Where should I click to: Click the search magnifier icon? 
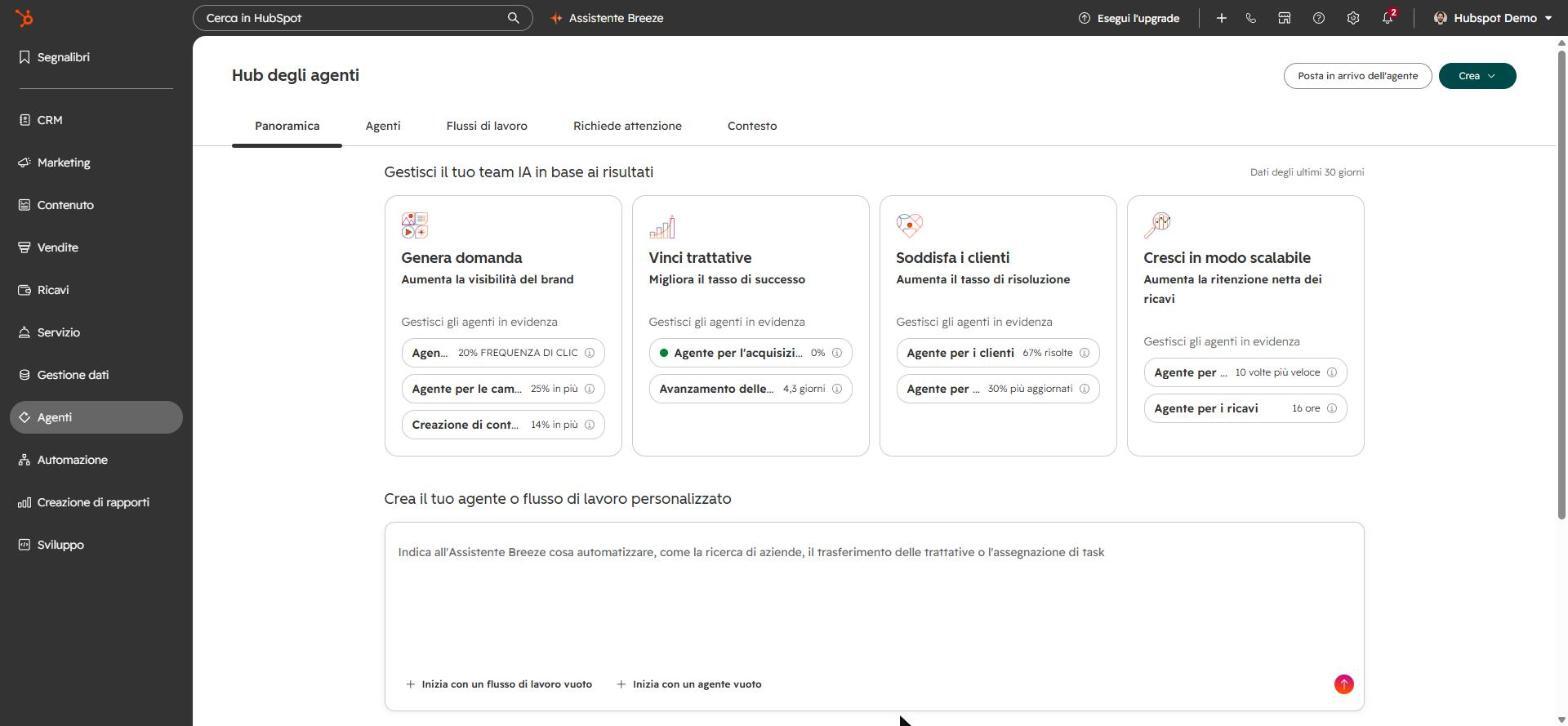(513, 18)
